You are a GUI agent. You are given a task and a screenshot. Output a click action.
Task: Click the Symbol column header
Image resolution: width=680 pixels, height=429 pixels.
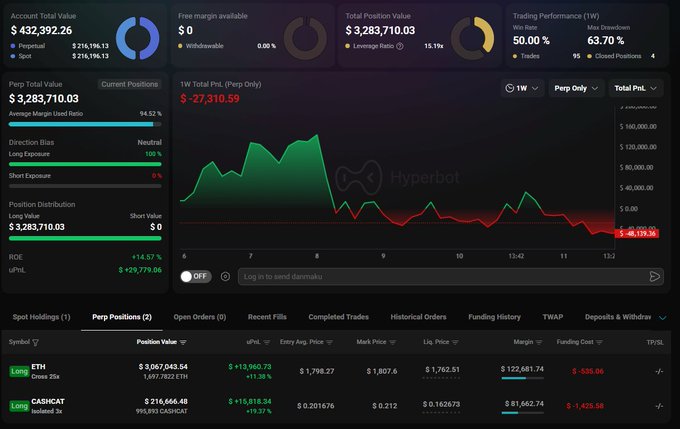[19, 342]
